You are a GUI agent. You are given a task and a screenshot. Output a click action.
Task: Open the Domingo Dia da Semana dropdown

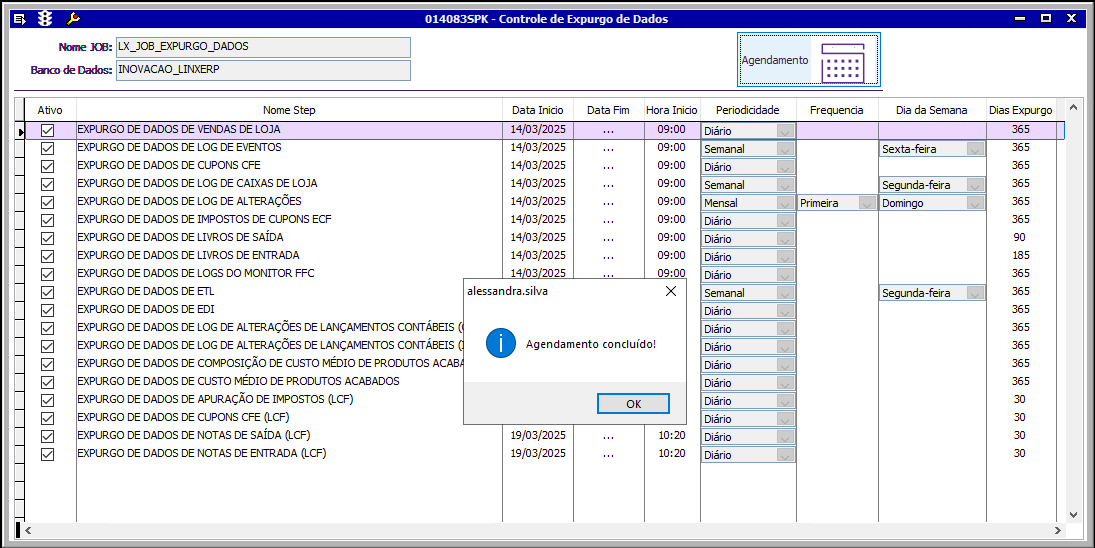976,203
